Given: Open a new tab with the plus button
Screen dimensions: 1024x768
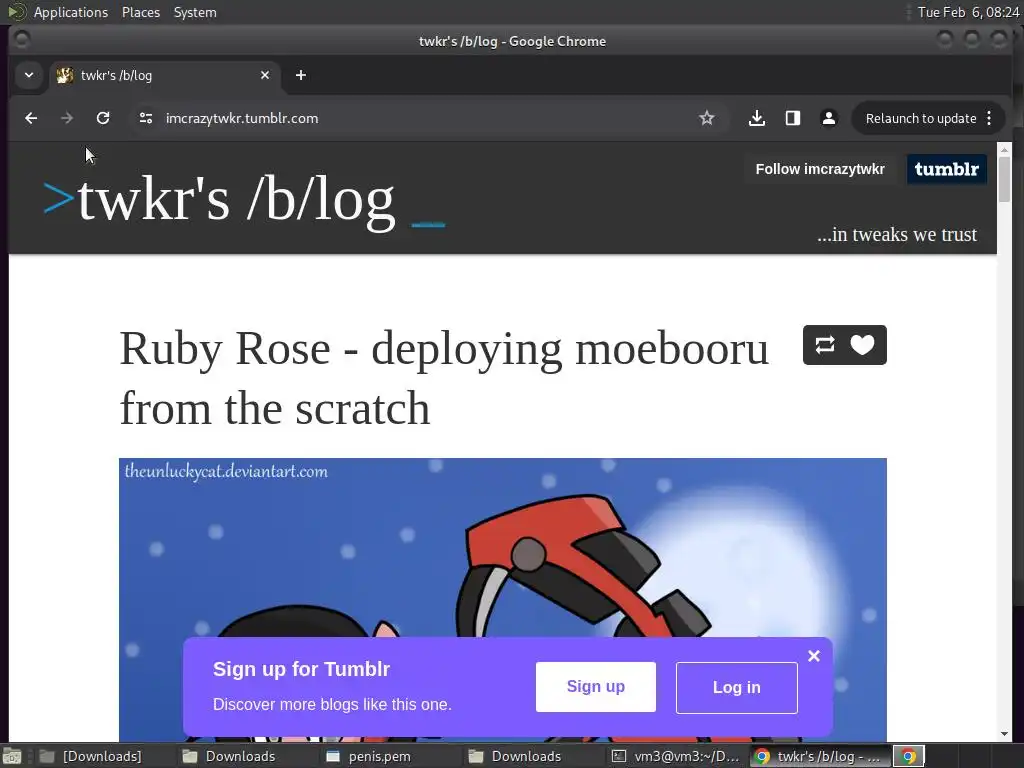Looking at the screenshot, I should [x=300, y=75].
